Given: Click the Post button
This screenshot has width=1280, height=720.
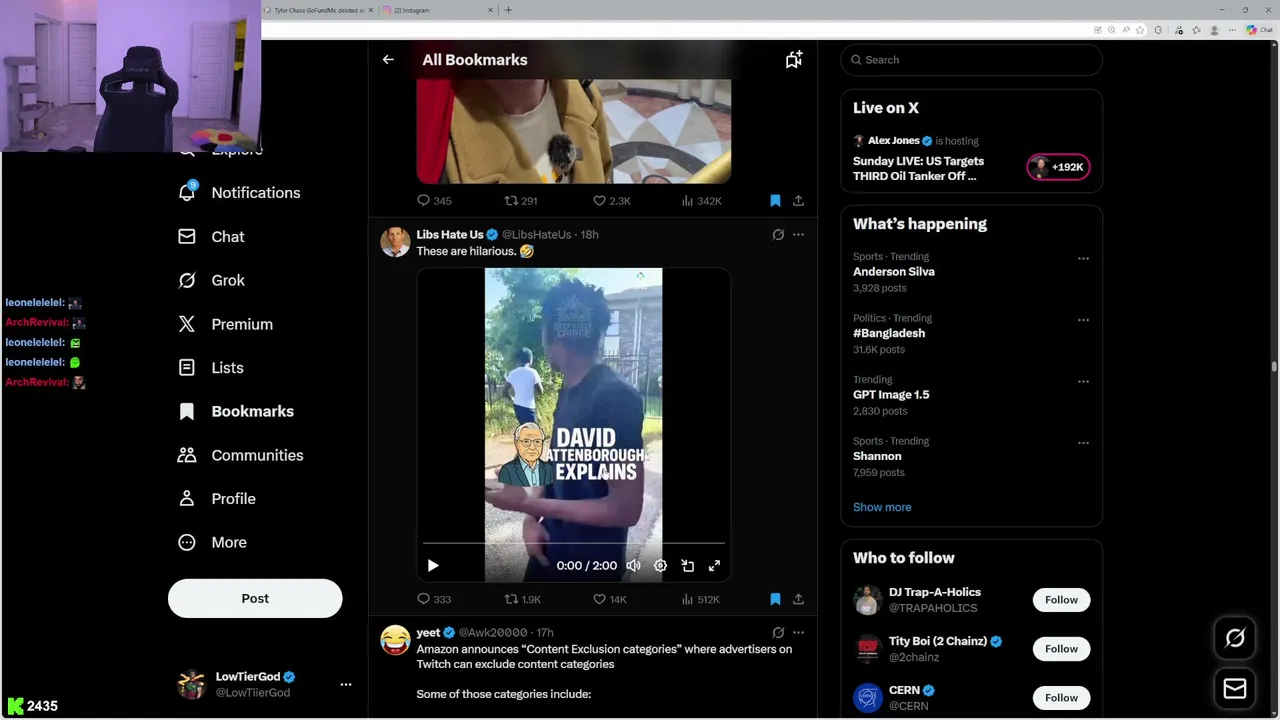Looking at the screenshot, I should point(255,598).
